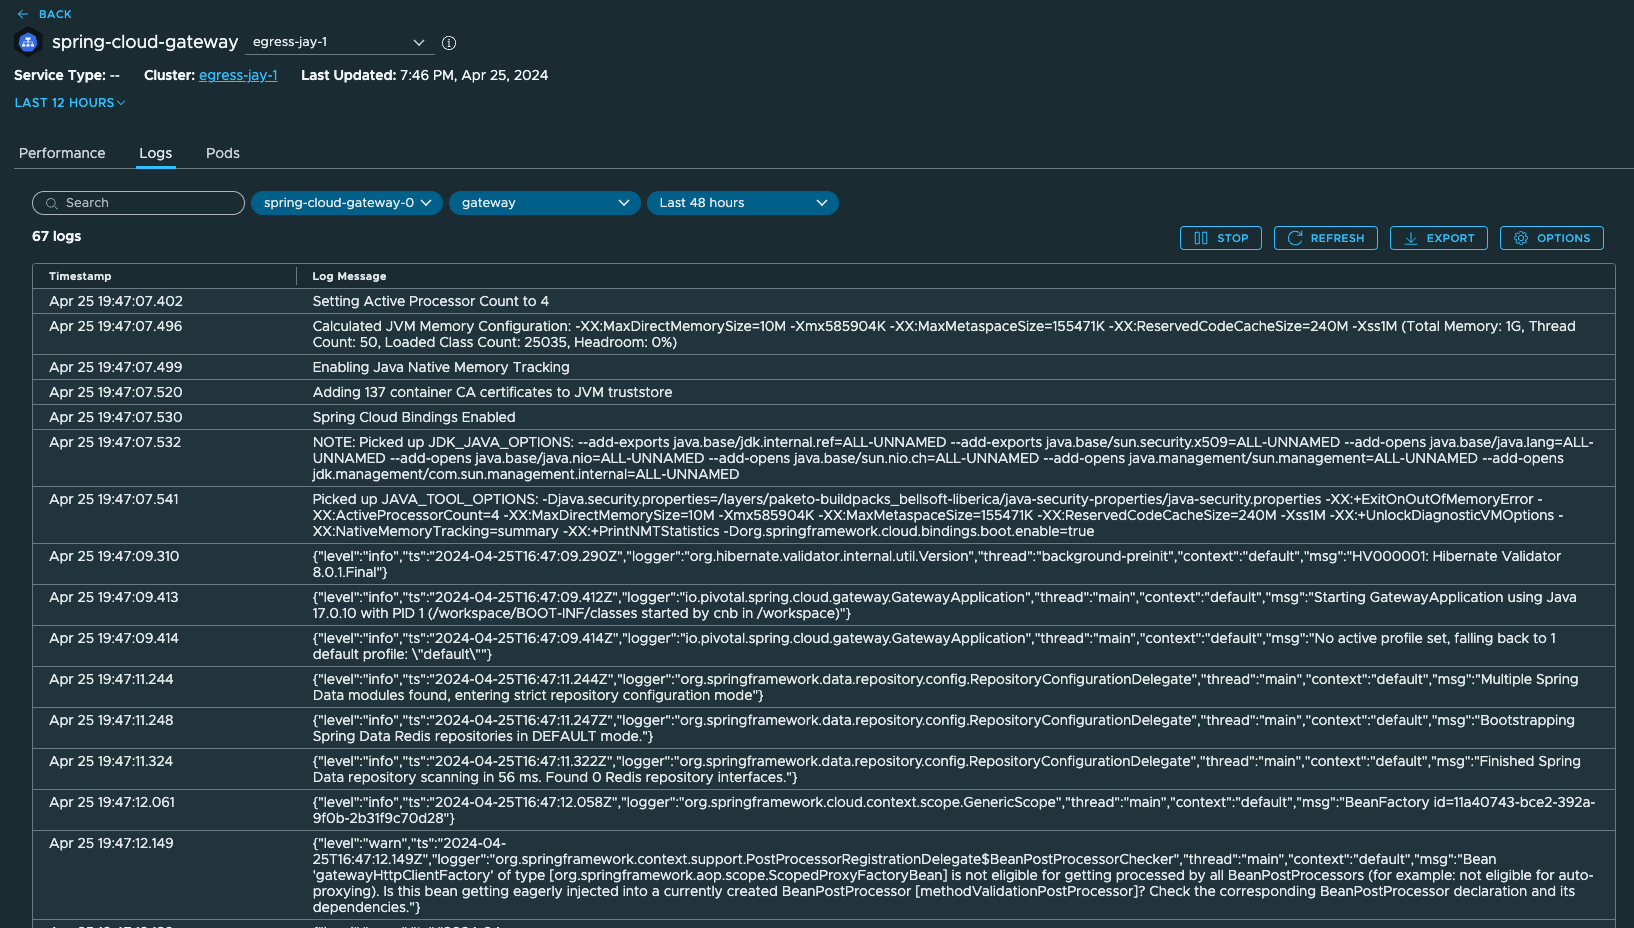Focus the log Search field
This screenshot has width=1634, height=928.
point(138,203)
